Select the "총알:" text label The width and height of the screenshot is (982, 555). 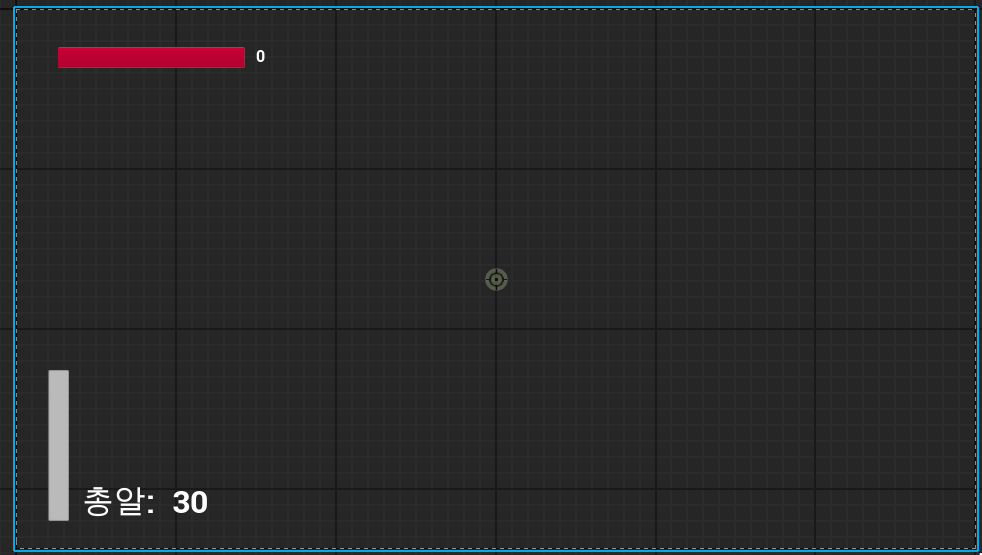click(x=119, y=502)
